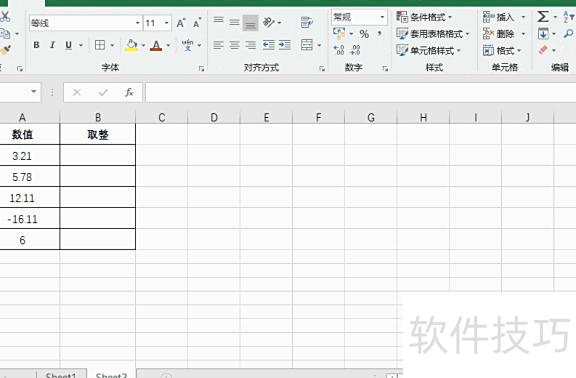The height and width of the screenshot is (378, 576).
Task: Open the font color dropdown arrow
Action: 168,45
